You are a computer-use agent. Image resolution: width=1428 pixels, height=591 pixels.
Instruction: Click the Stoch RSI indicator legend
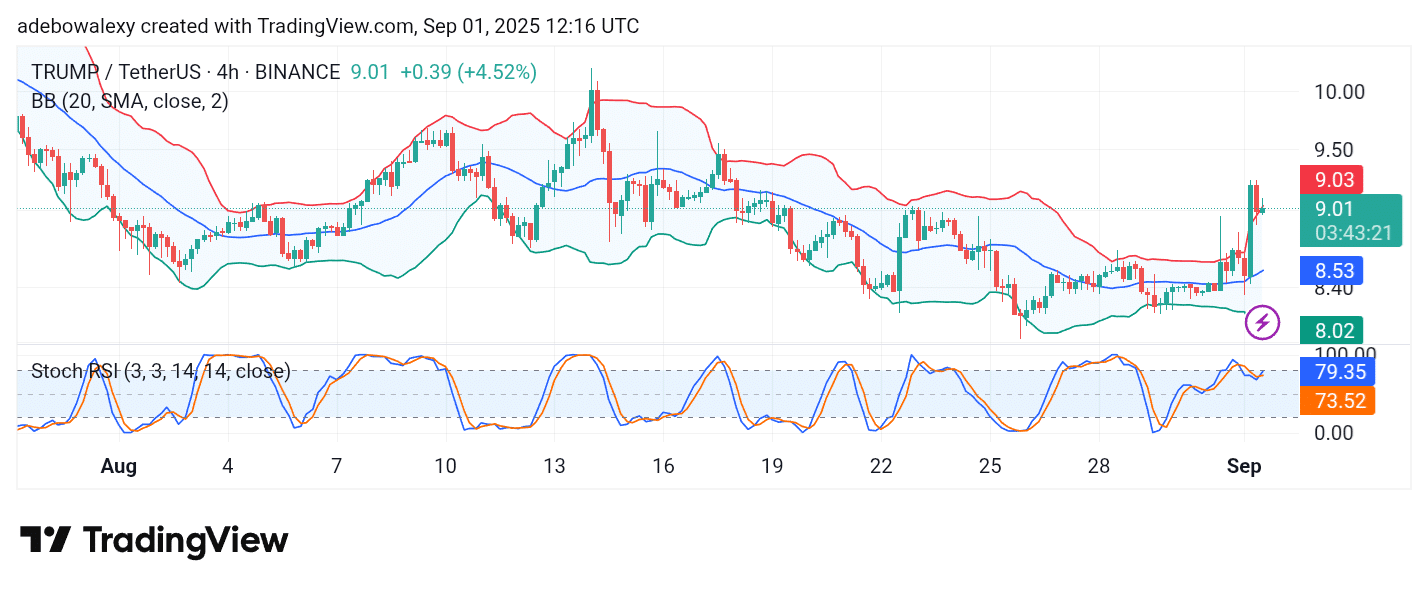point(161,371)
